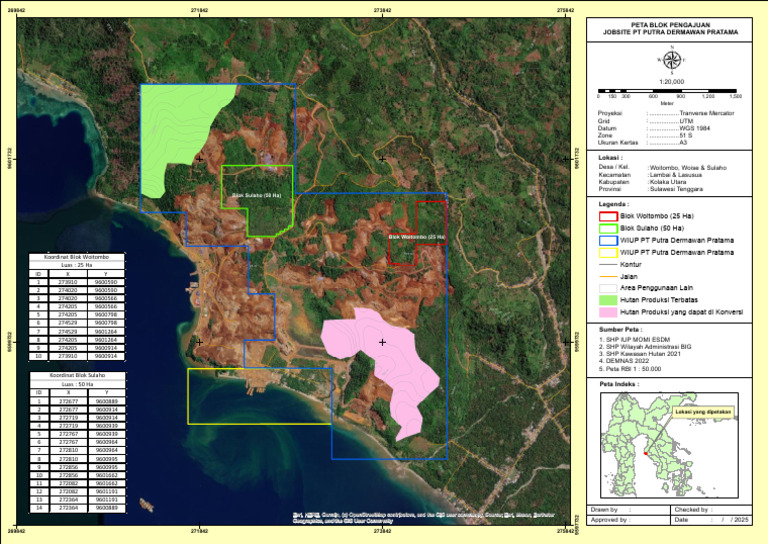
Task: Click the 'Date / / 2025' field
Action: [x=711, y=520]
